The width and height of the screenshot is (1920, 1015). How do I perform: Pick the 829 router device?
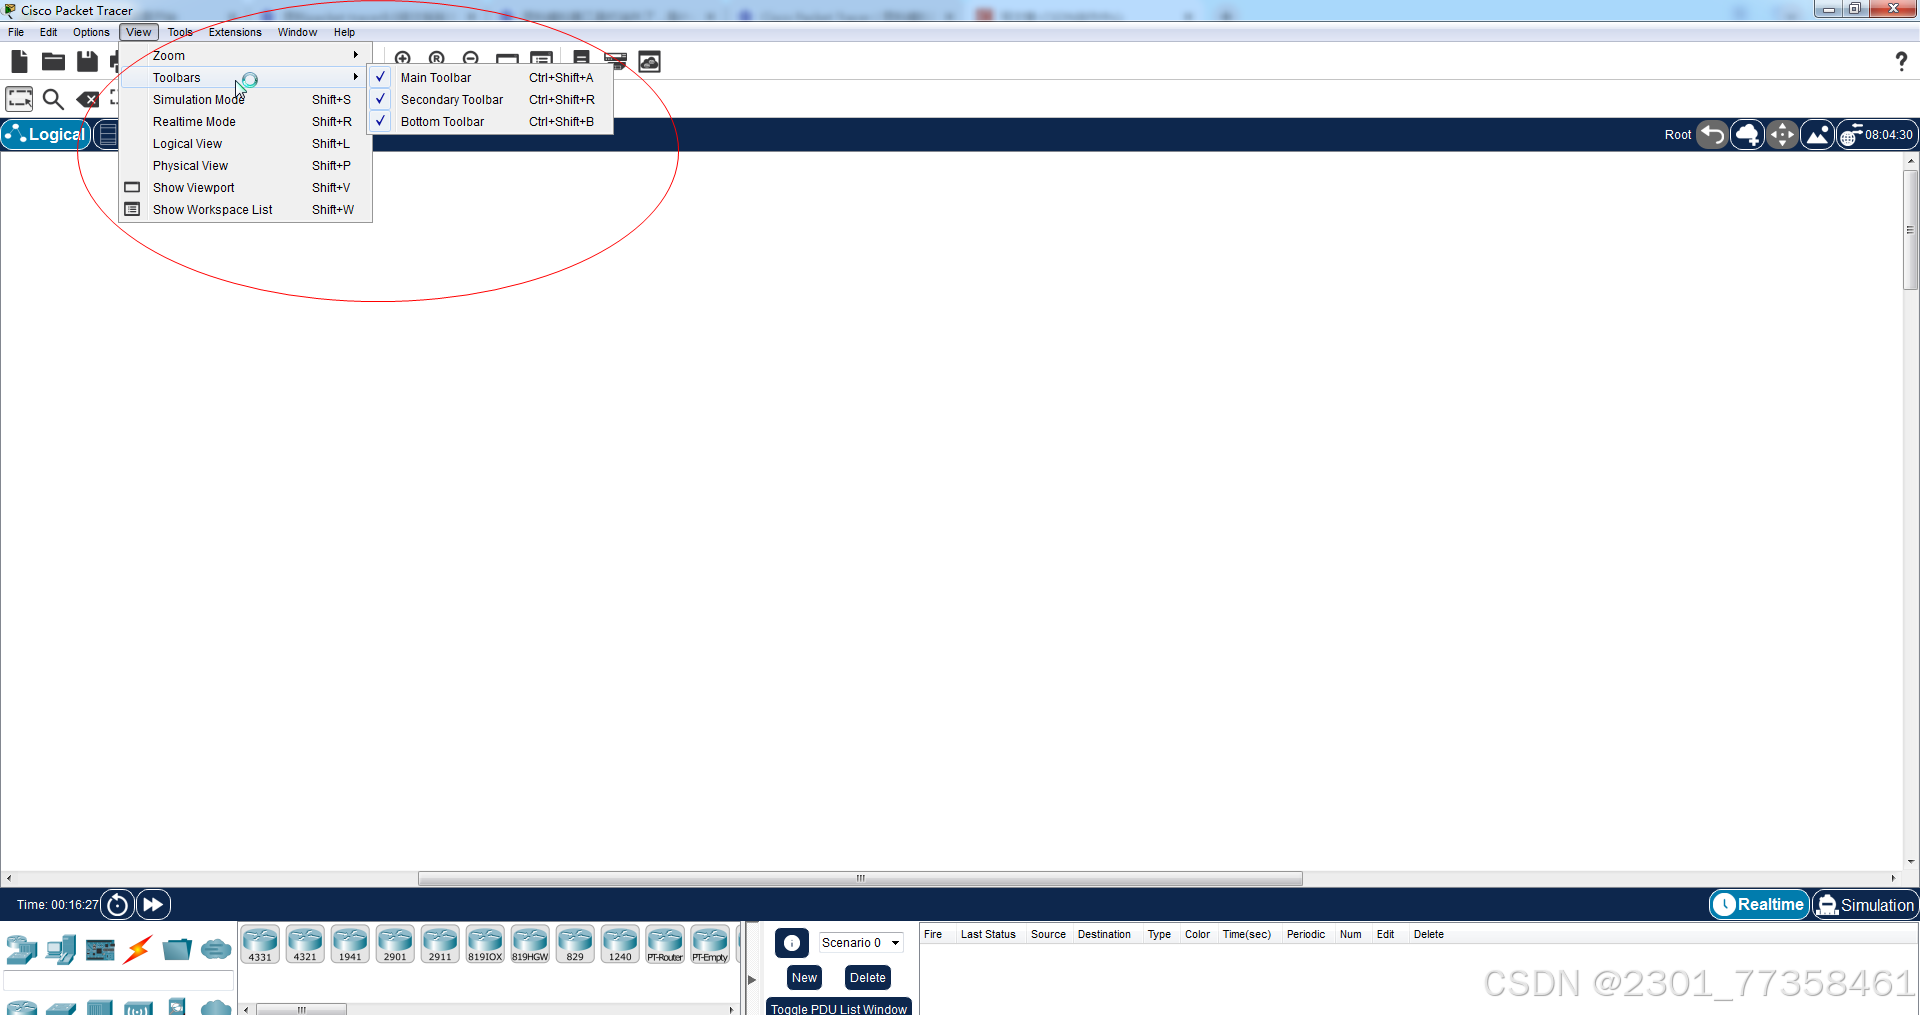coord(575,944)
